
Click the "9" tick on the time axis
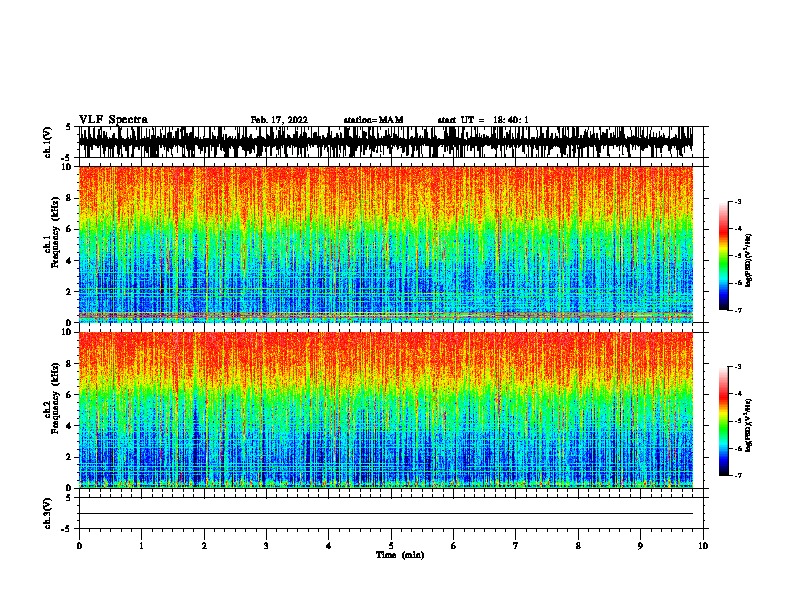tap(640, 546)
